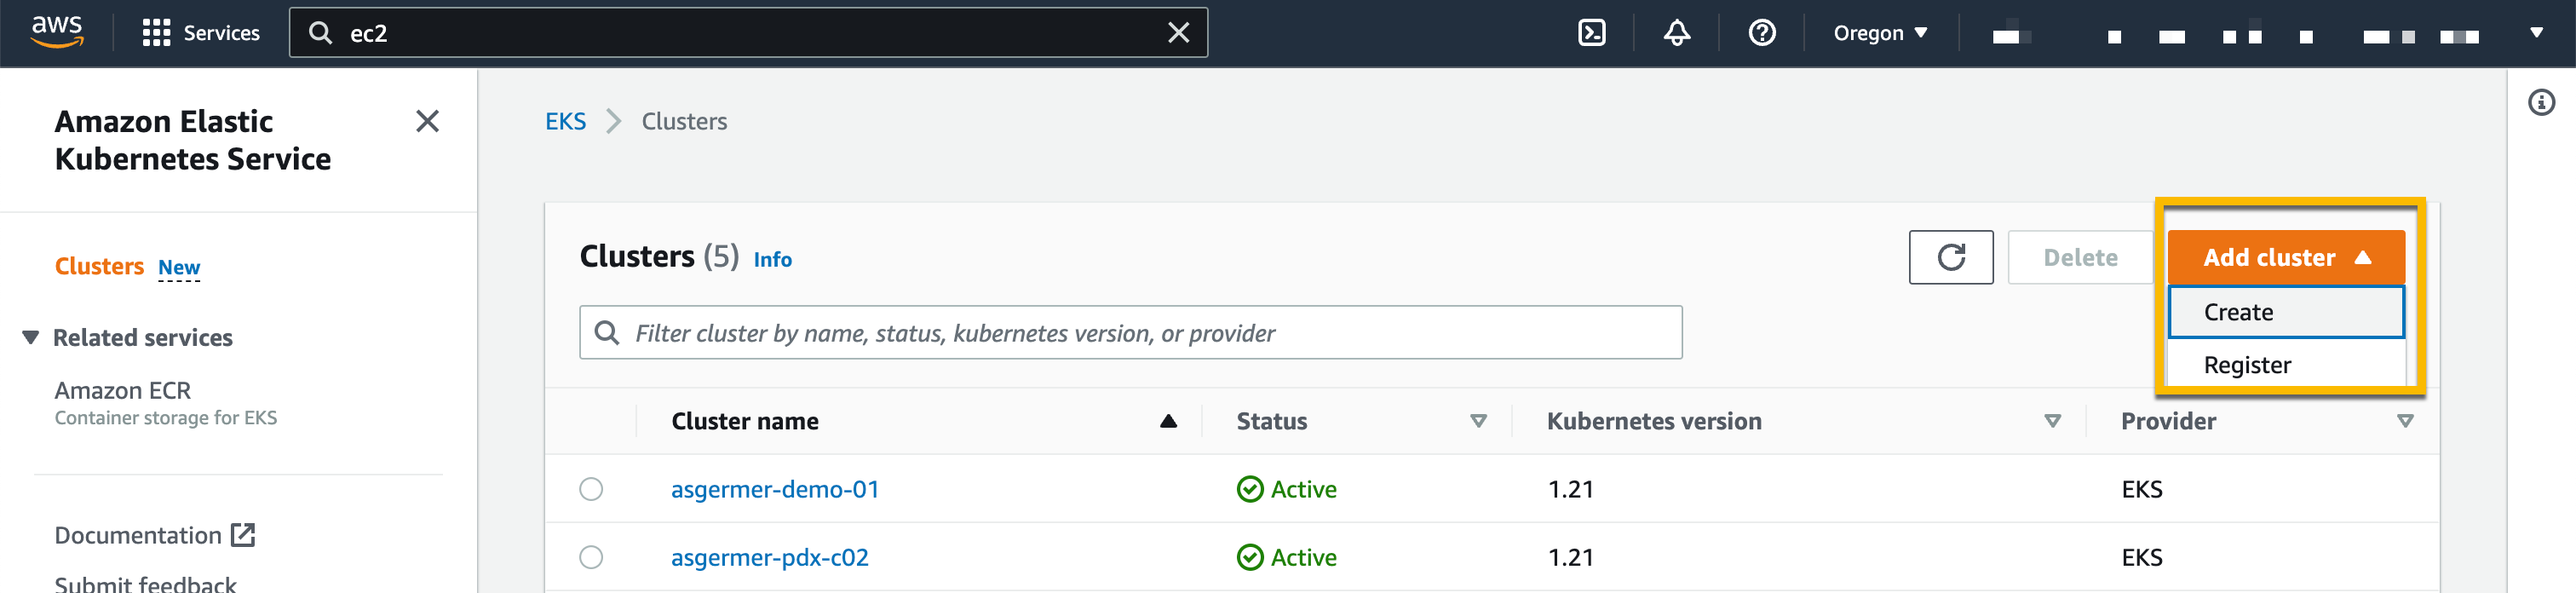Viewport: 2576px width, 593px height.
Task: Open the account menu dropdown arrow
Action: 2536,33
